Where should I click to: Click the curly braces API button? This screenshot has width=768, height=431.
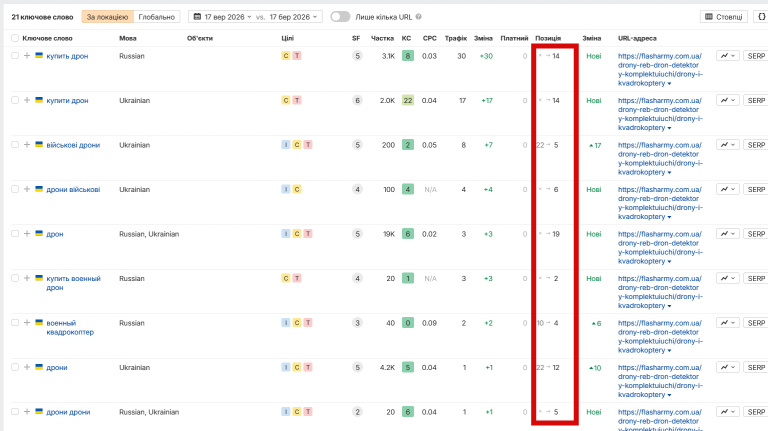[x=761, y=17]
